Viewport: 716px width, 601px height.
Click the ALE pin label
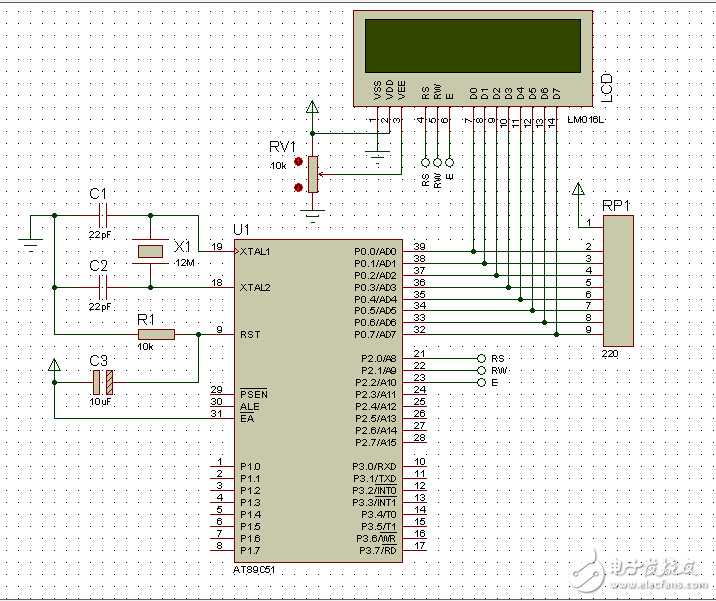(x=249, y=406)
